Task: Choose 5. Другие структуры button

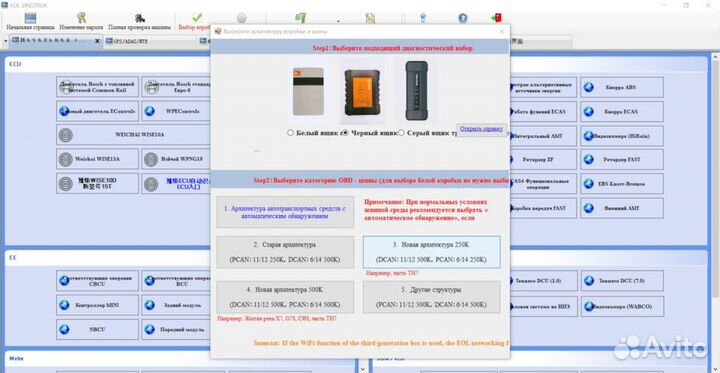Action: click(x=432, y=297)
